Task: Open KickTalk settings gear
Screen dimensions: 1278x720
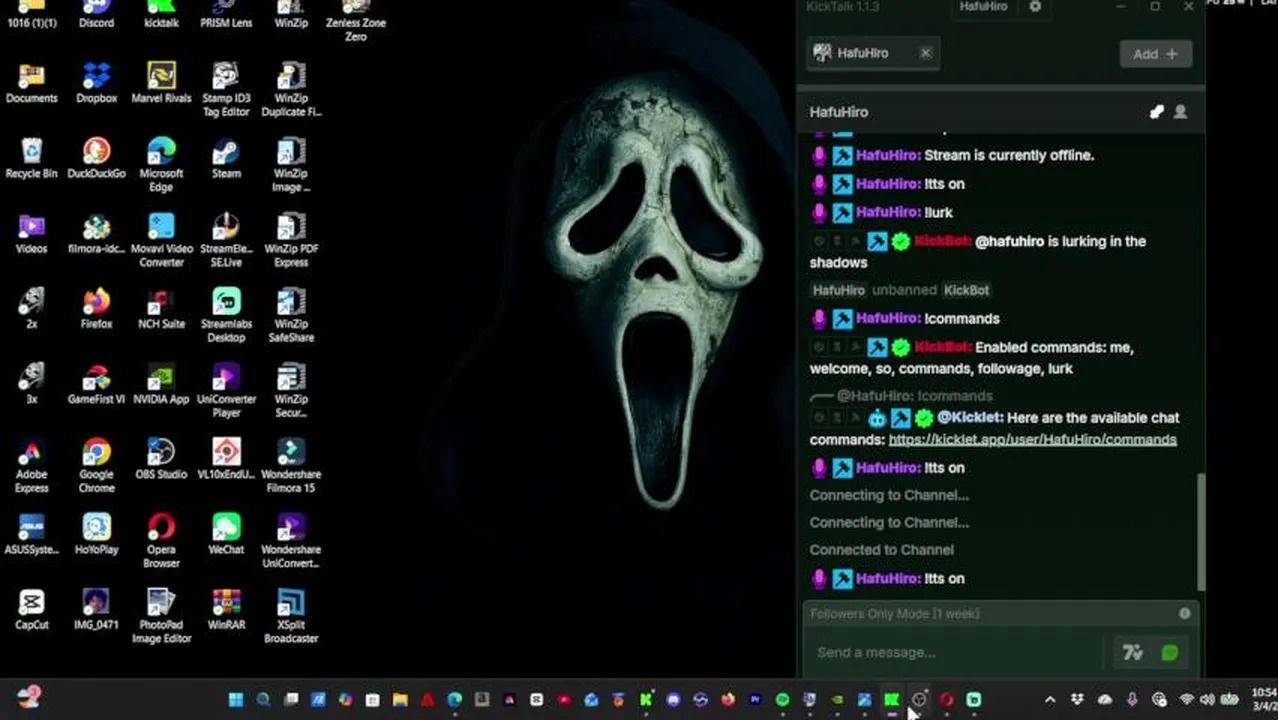Action: 1035,6
